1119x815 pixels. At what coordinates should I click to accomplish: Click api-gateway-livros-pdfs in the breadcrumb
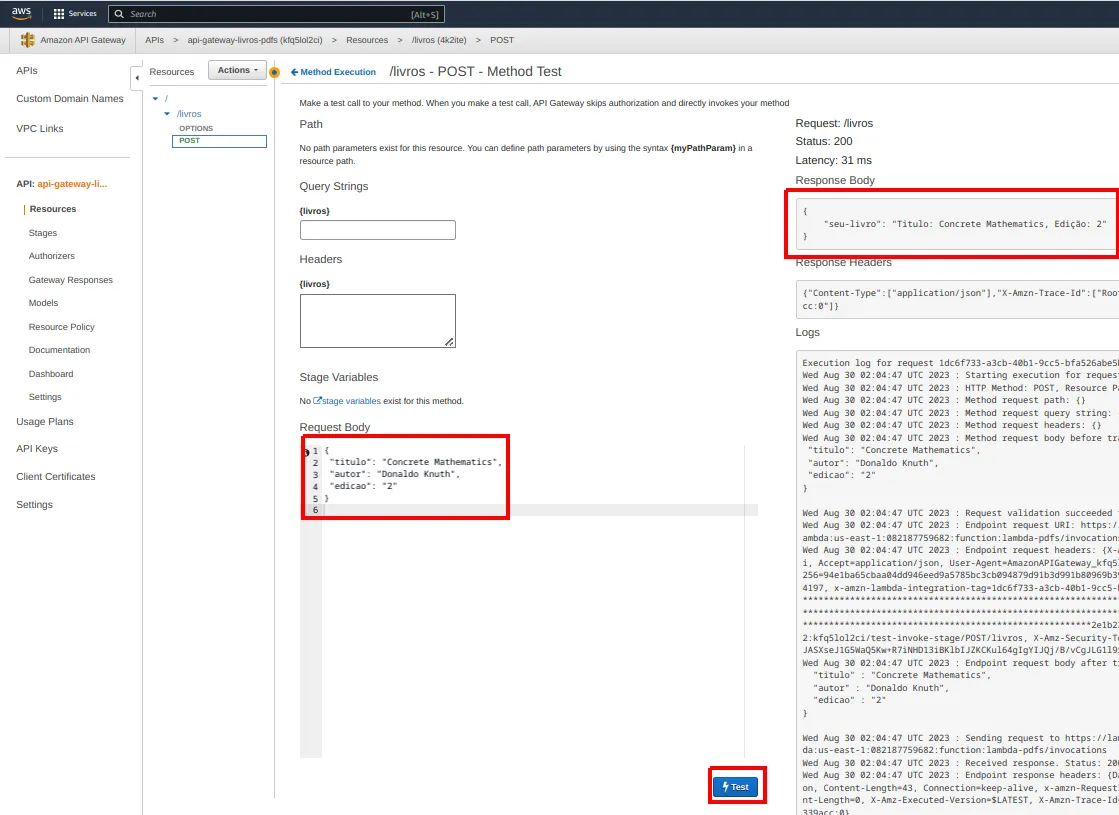[255, 40]
